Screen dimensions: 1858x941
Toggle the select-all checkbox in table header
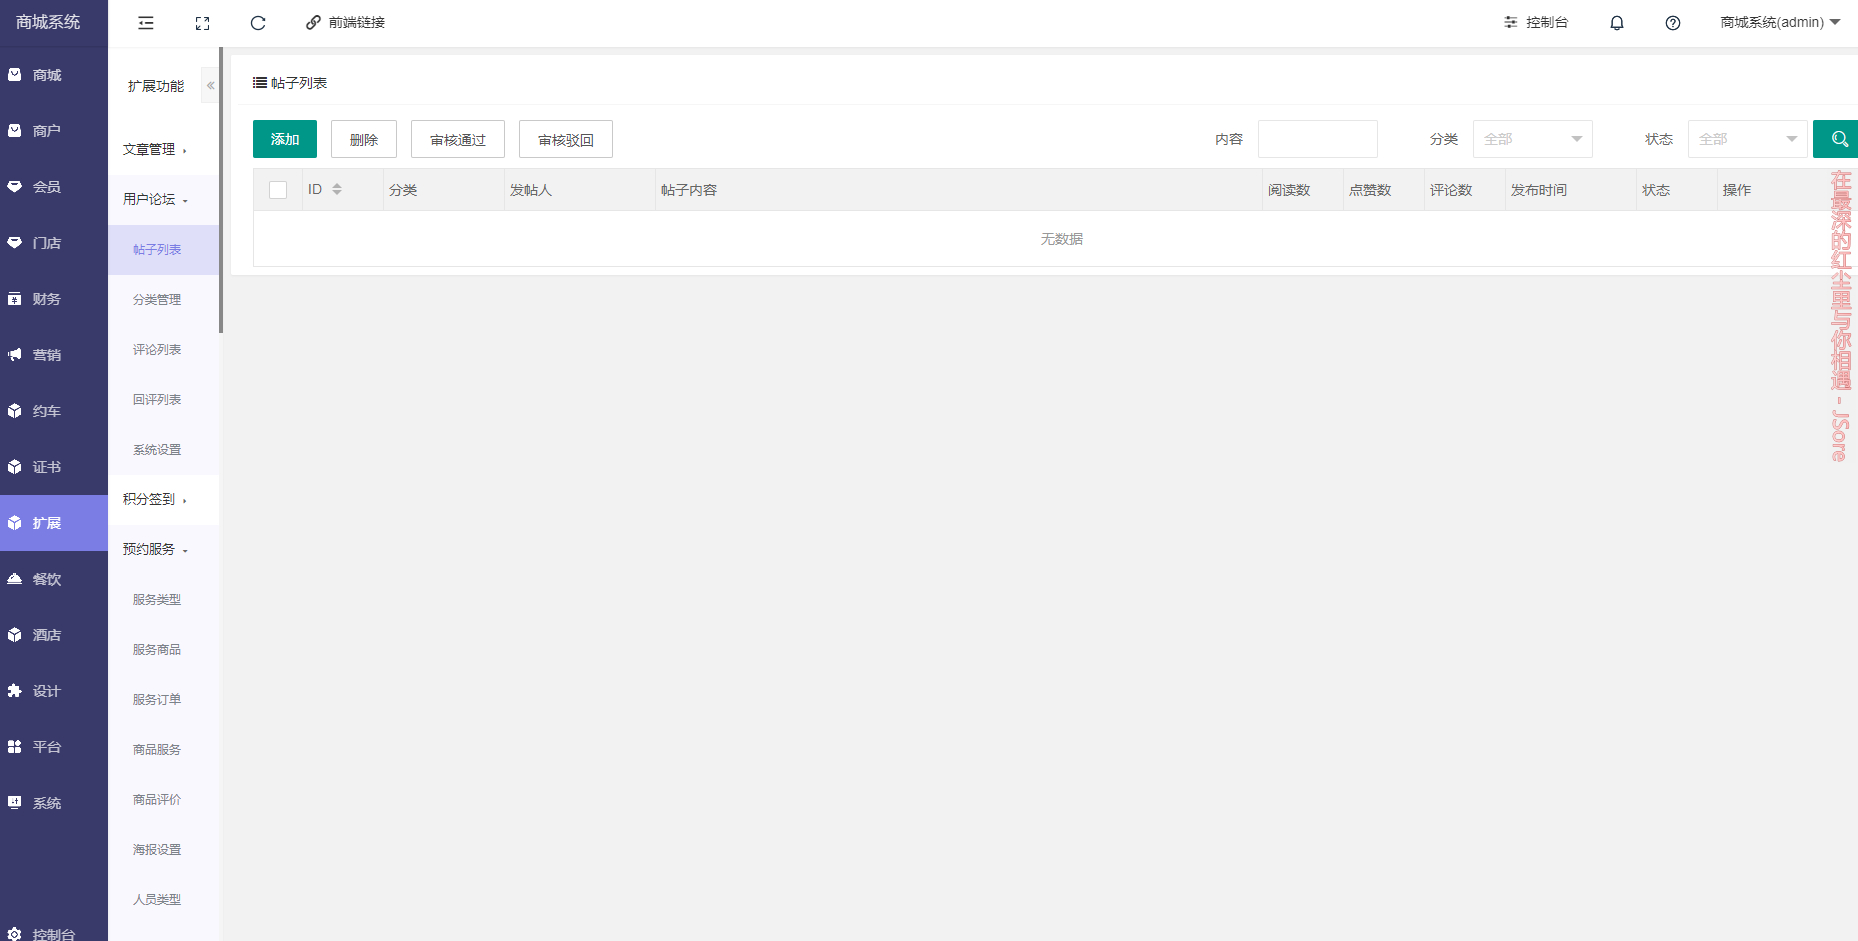(278, 190)
